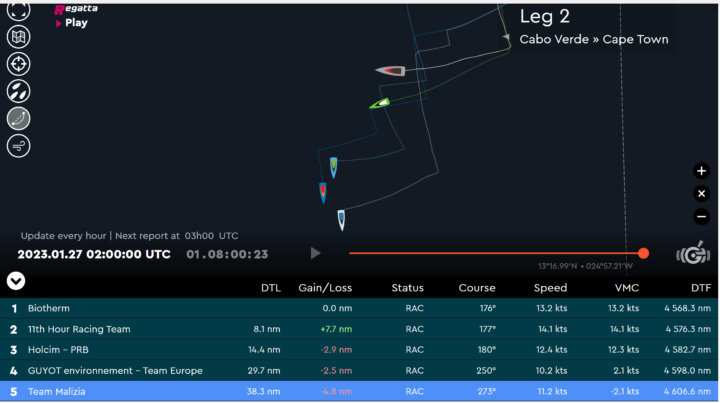
Task: Click the grey and red boat on map
Action: (391, 71)
